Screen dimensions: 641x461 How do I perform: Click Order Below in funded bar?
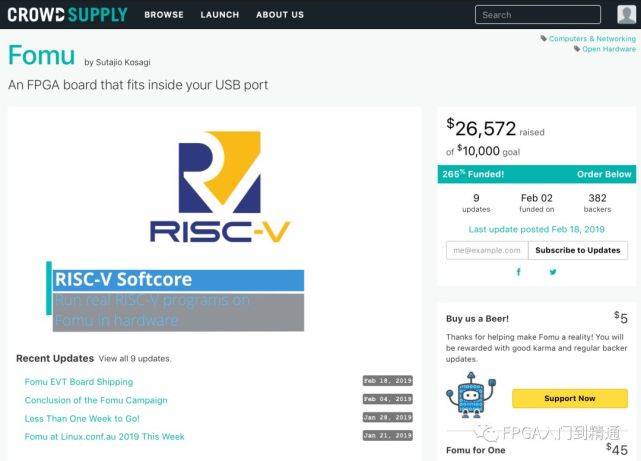(x=604, y=174)
